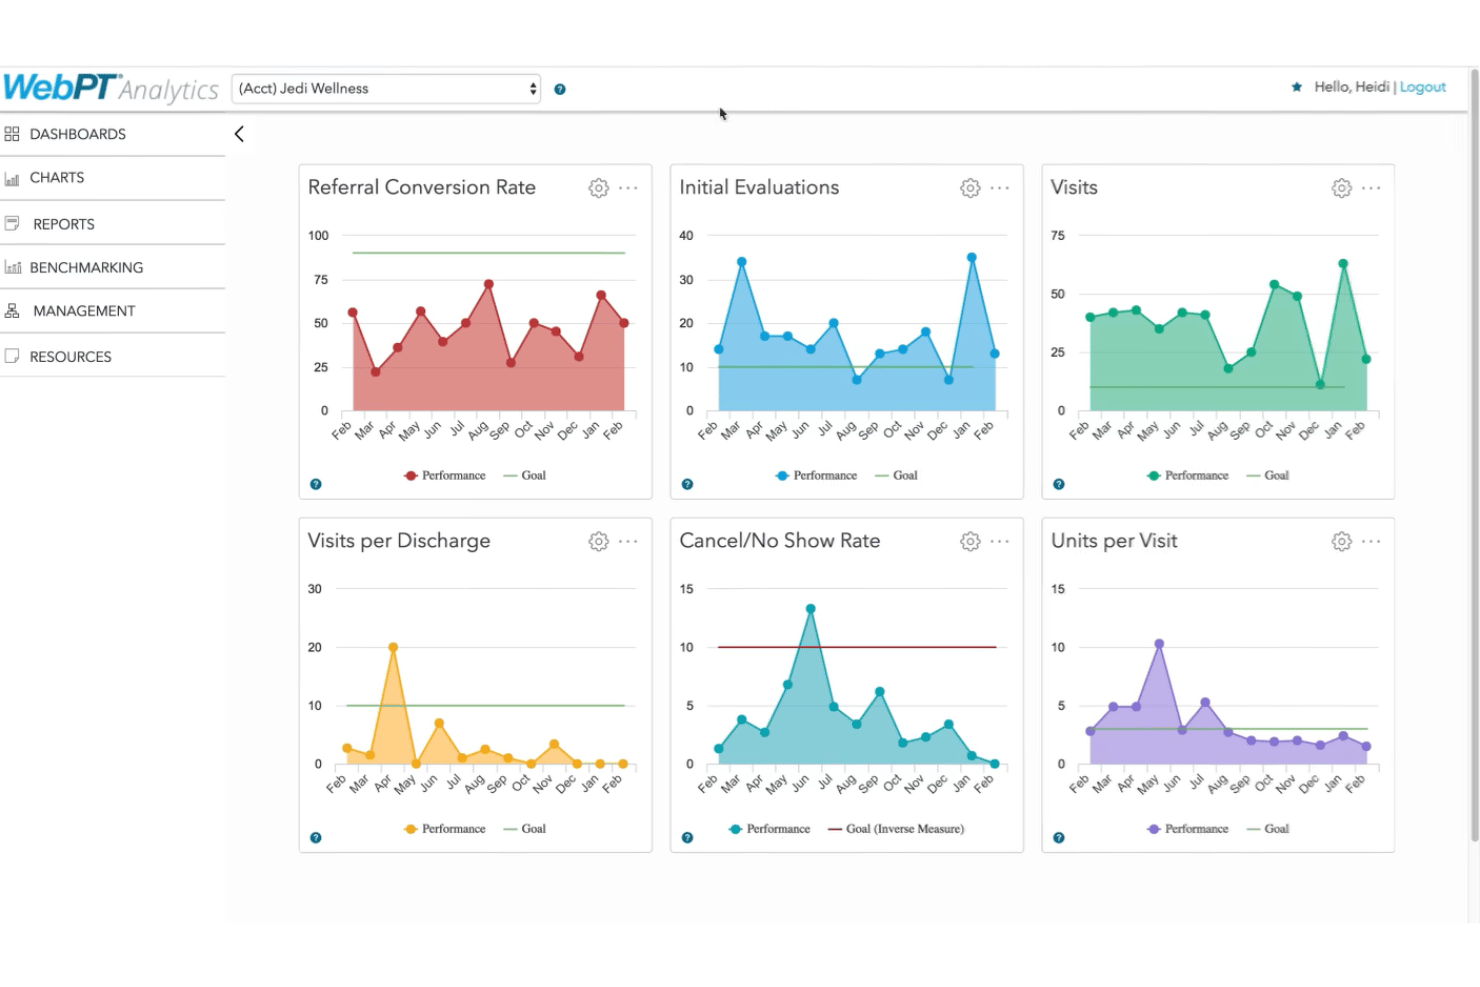Open more options ellipsis on Visits card
The height and width of the screenshot is (987, 1480).
1371,188
